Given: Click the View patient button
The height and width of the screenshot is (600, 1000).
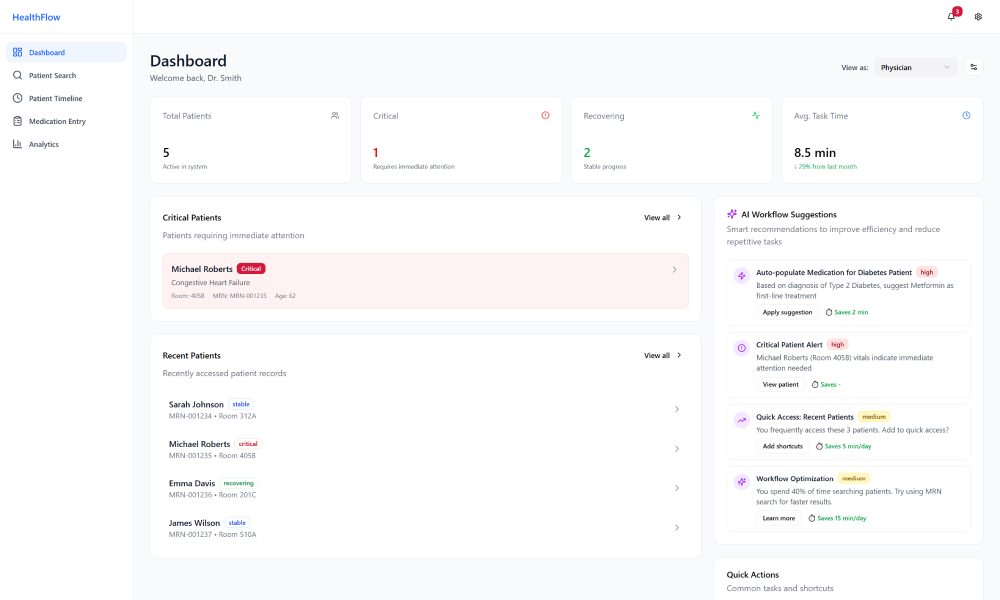Looking at the screenshot, I should coord(780,384).
